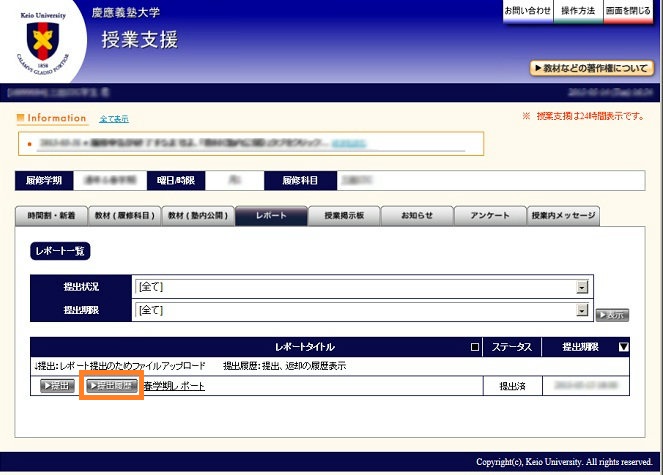Open the 操作方法 help button

[577, 11]
